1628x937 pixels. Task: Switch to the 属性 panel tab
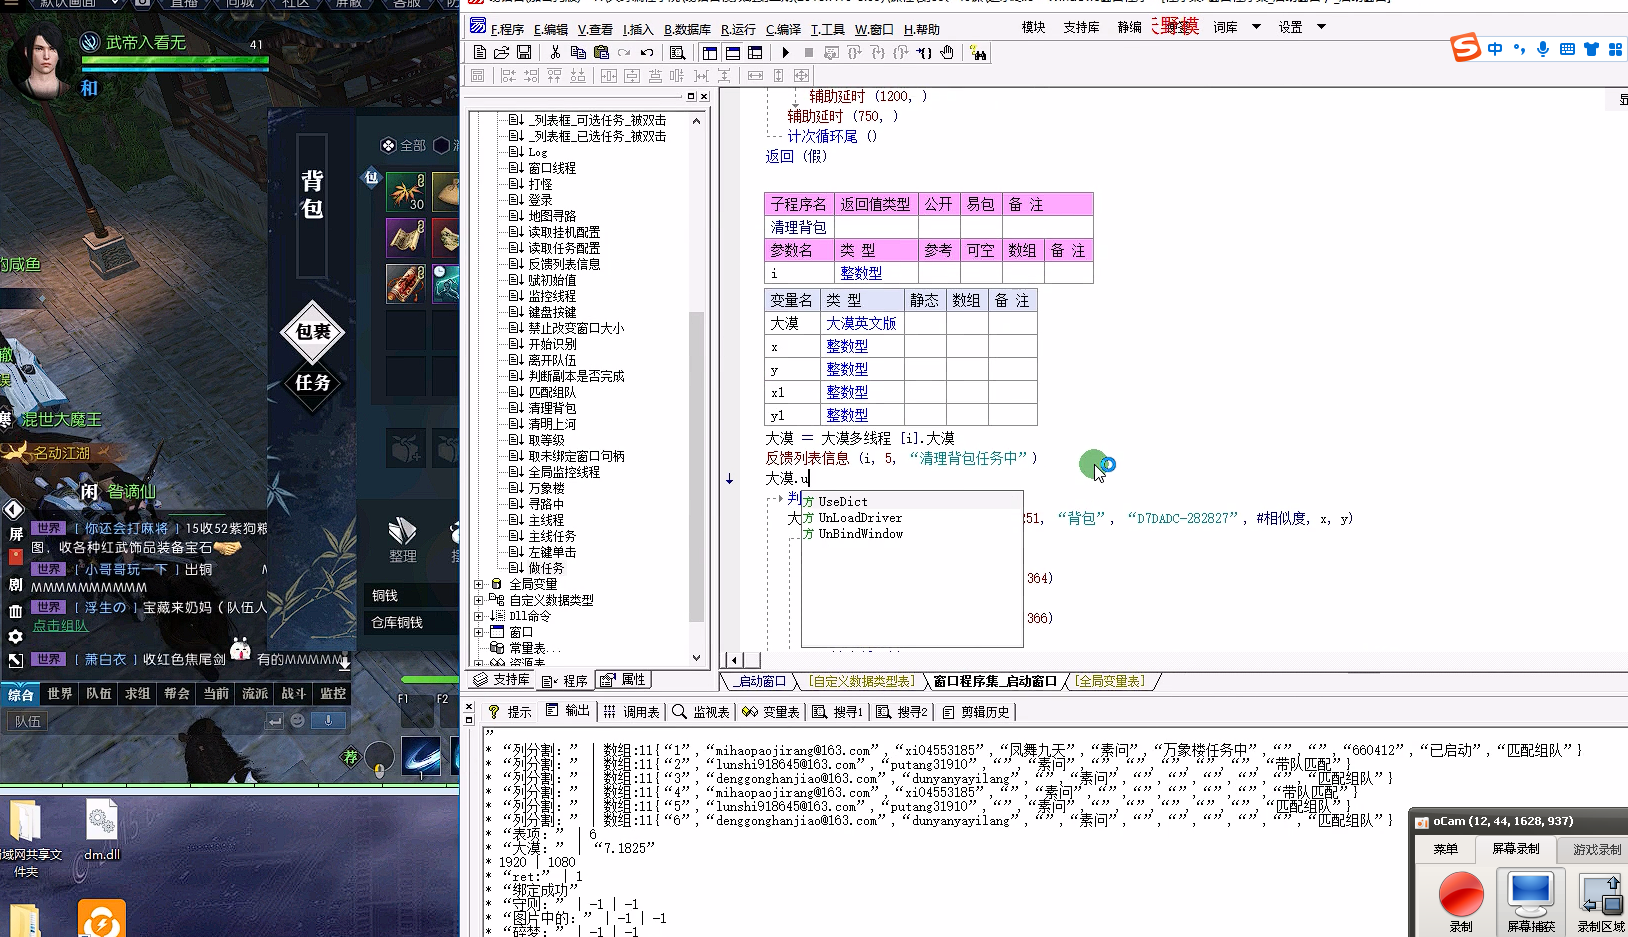624,680
